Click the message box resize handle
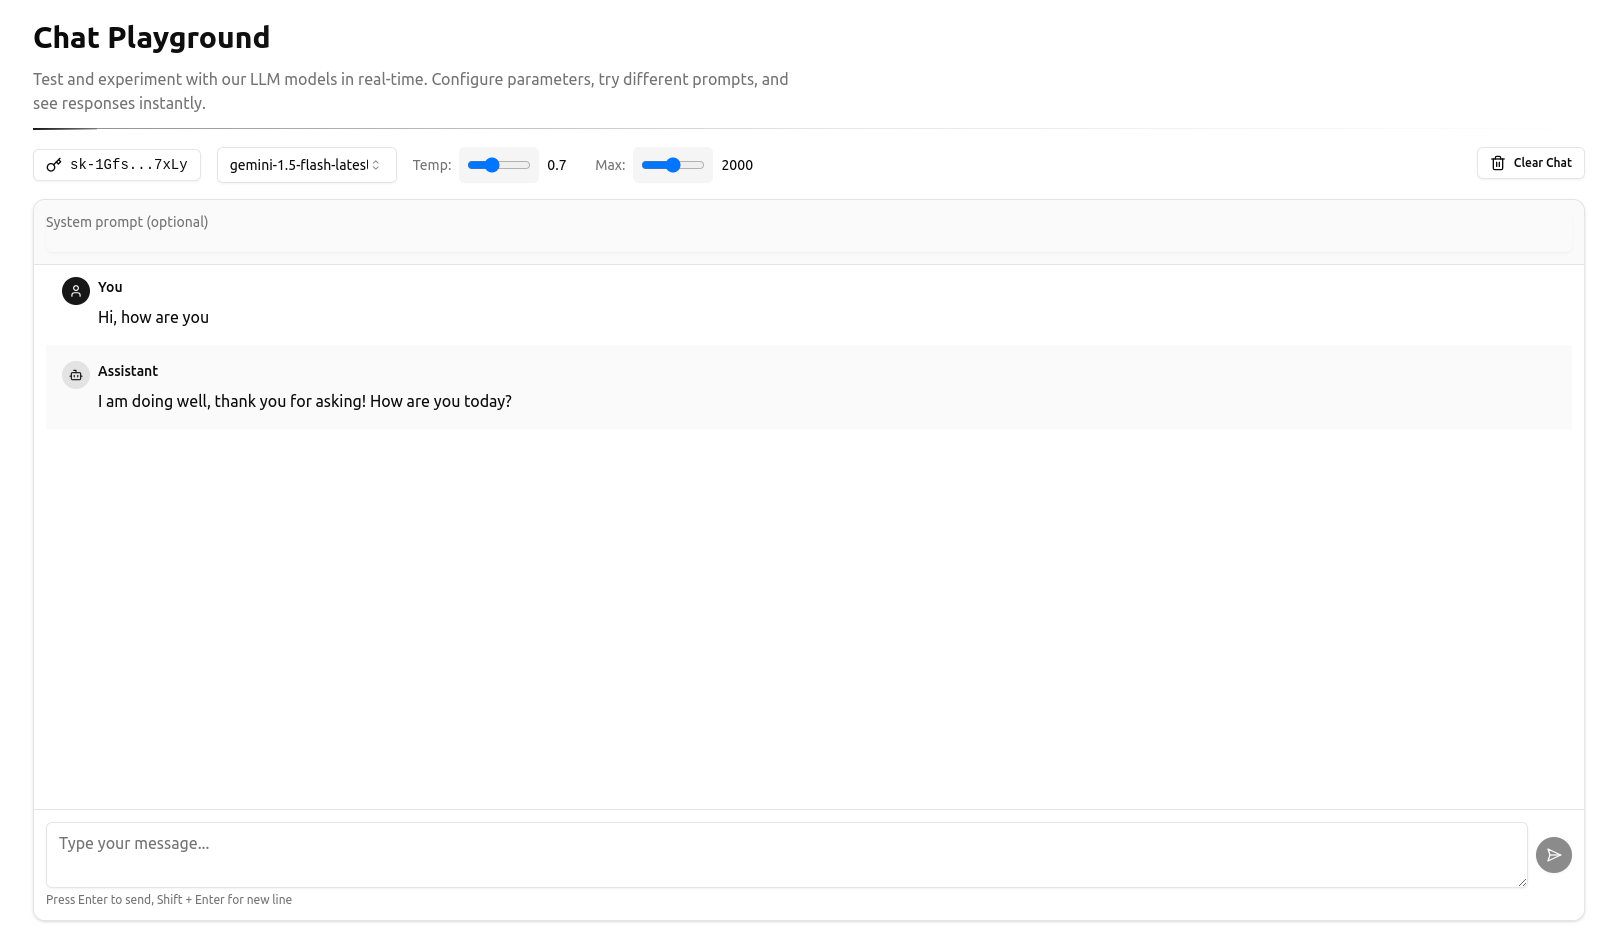Image resolution: width=1603 pixels, height=944 pixels. click(x=1521, y=881)
